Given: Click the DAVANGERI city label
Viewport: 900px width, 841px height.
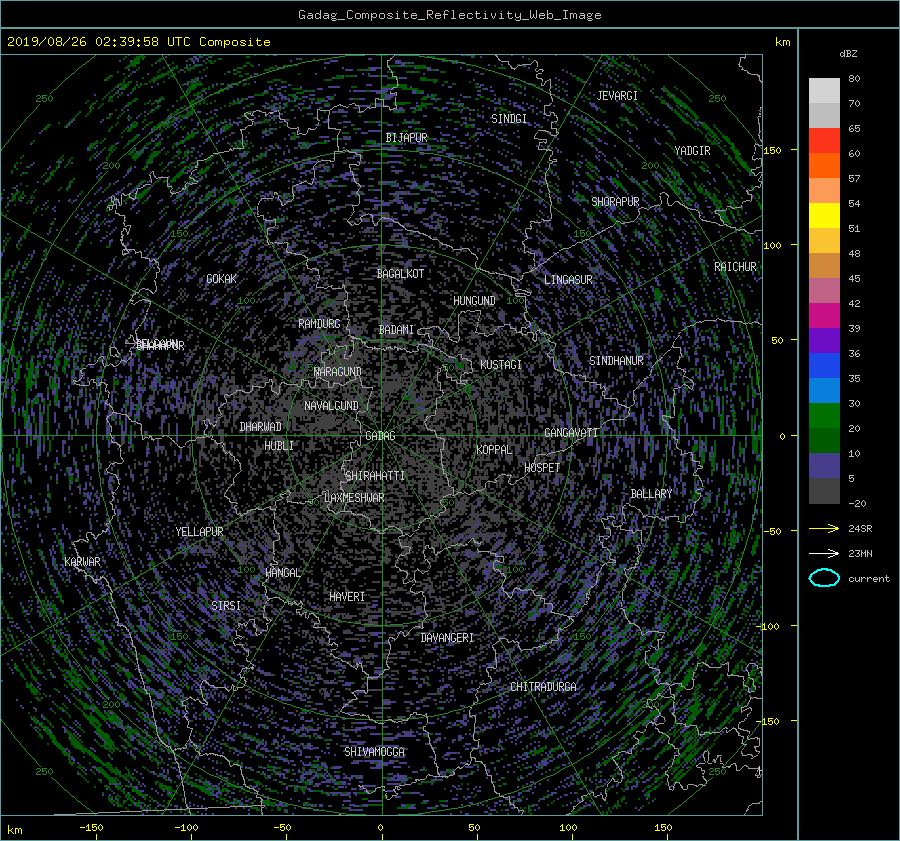Looking at the screenshot, I should point(447,638).
